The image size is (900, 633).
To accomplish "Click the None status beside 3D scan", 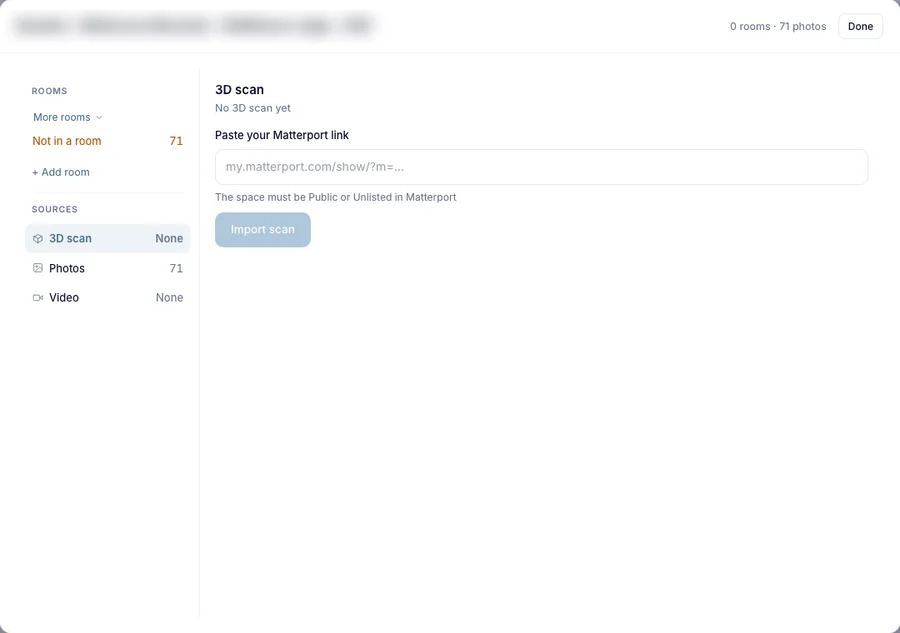I will 169,238.
